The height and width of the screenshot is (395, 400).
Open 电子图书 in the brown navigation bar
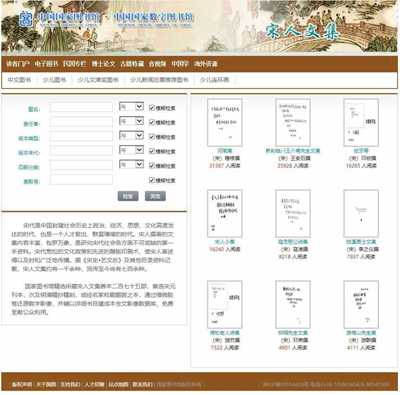[x=46, y=64]
